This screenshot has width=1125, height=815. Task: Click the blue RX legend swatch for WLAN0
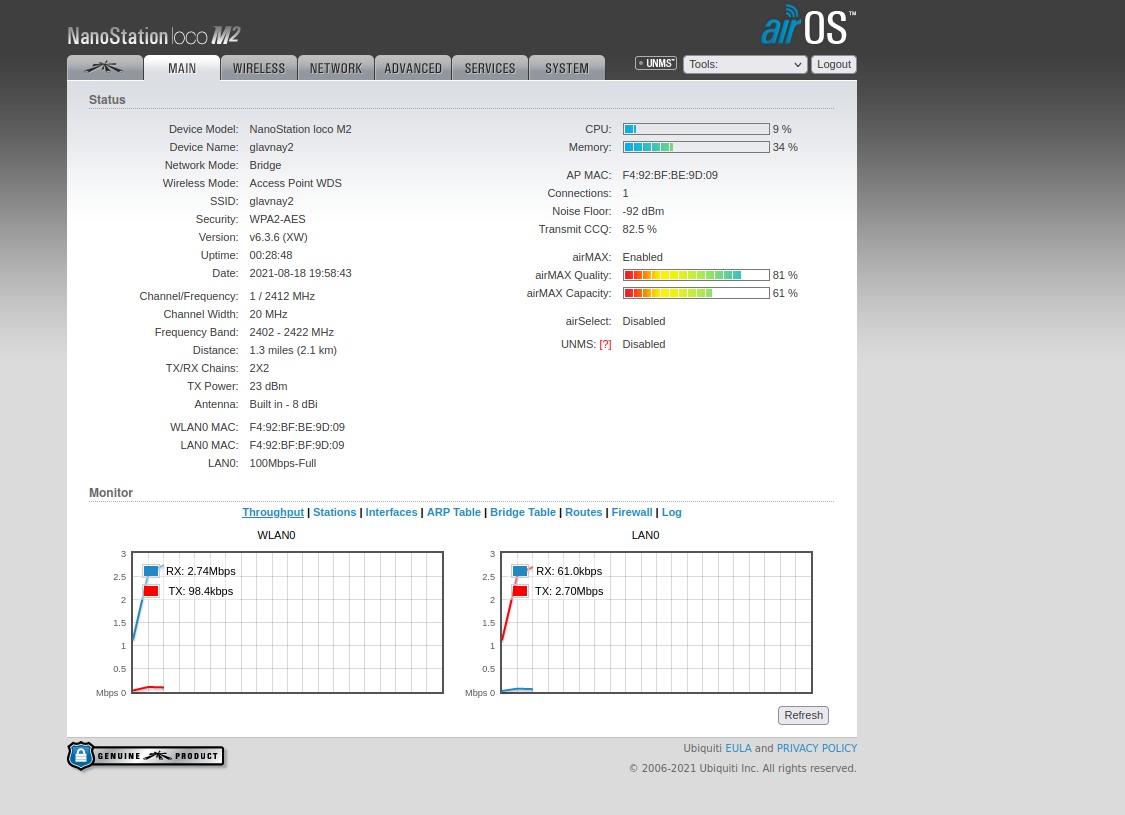pyautogui.click(x=151, y=571)
